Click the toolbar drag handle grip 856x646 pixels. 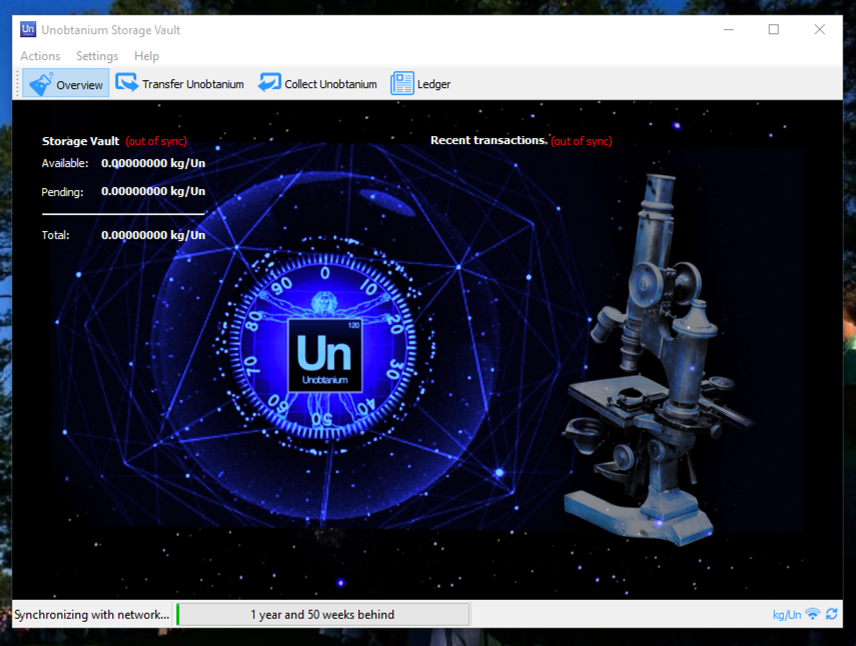[18, 84]
